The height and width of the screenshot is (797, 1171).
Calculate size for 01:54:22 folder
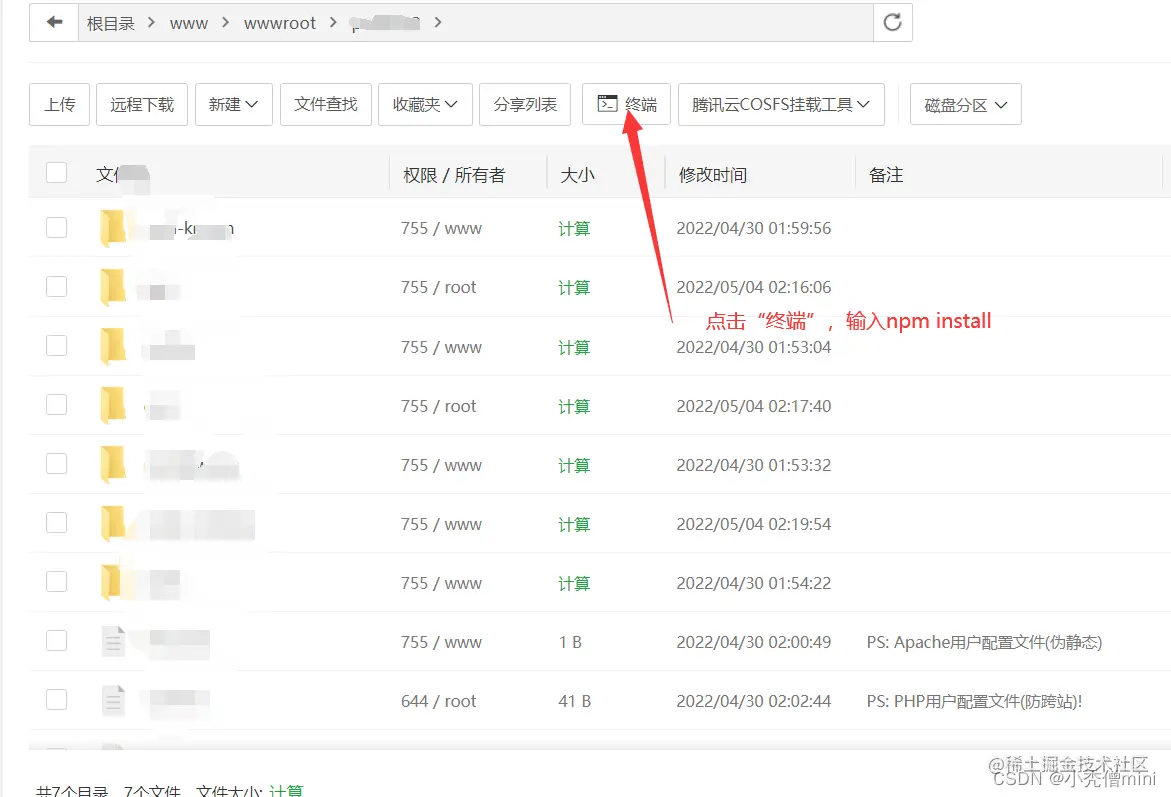click(574, 583)
